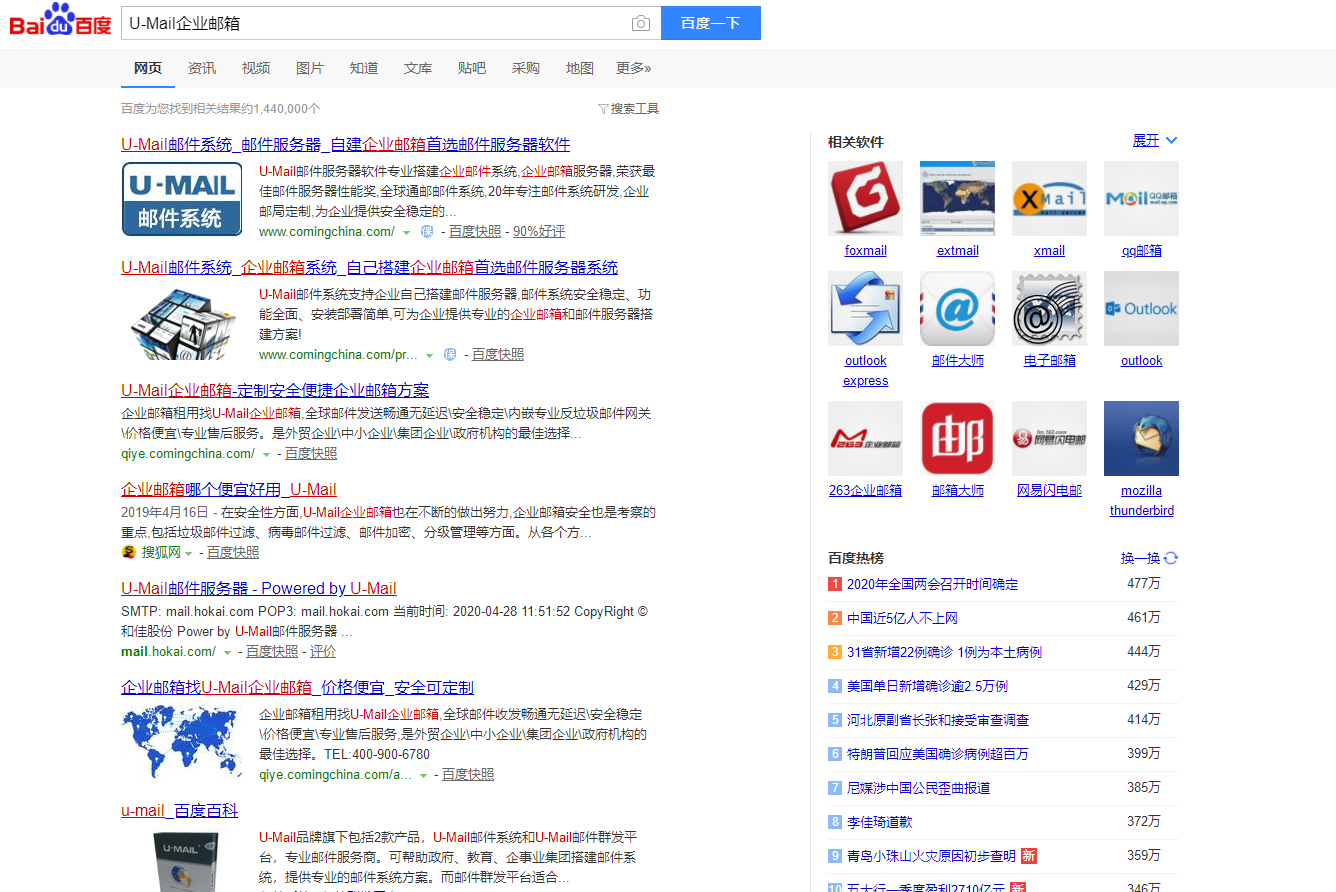The height and width of the screenshot is (892, 1336).
Task: Open the 邮件大师 @ icon
Action: coord(957,308)
